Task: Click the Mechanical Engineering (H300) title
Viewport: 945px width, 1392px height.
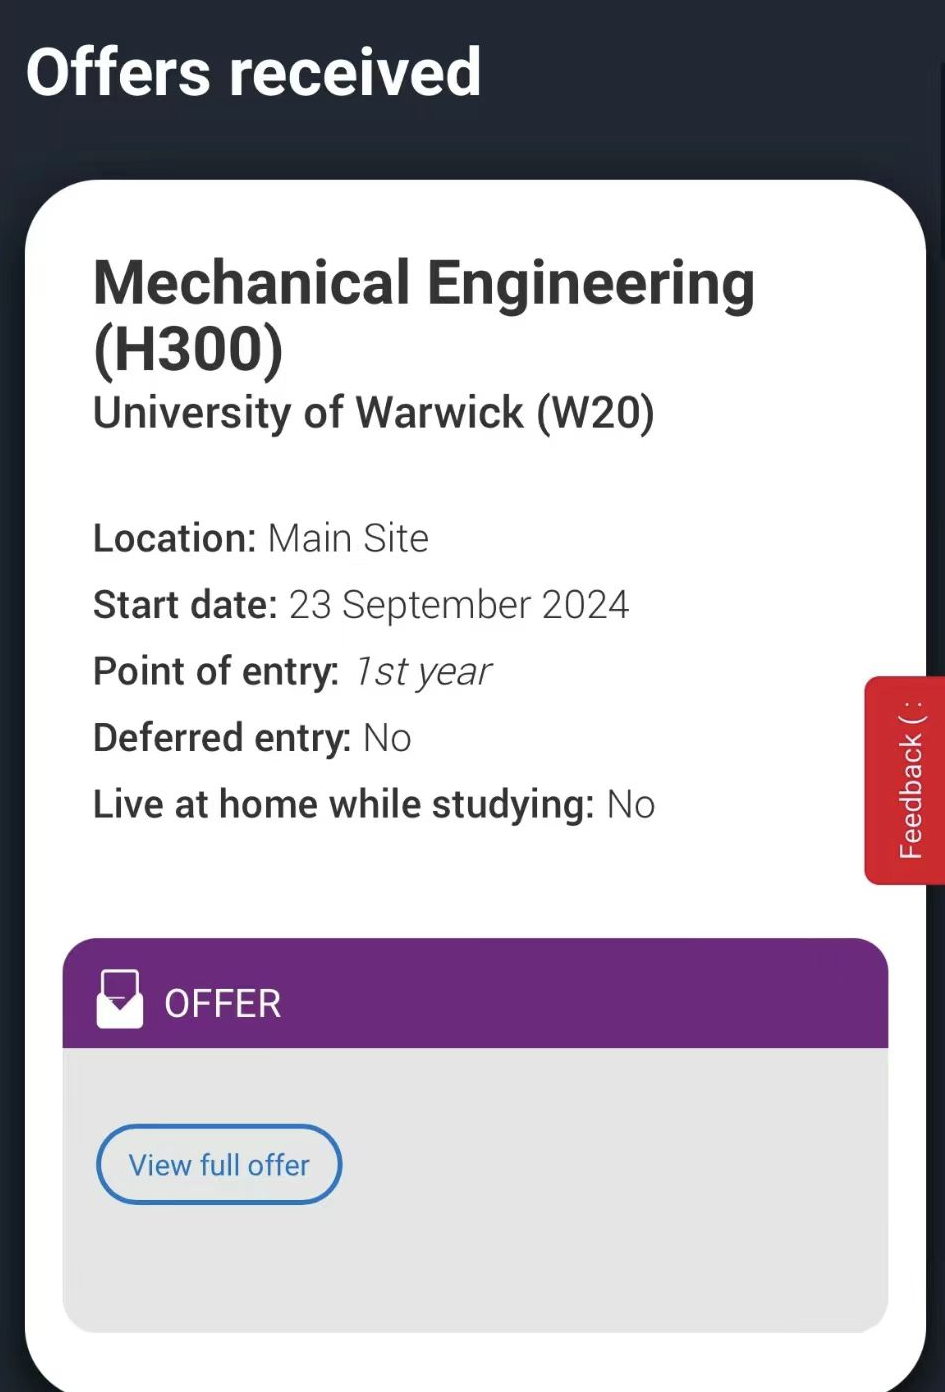Action: [x=423, y=315]
